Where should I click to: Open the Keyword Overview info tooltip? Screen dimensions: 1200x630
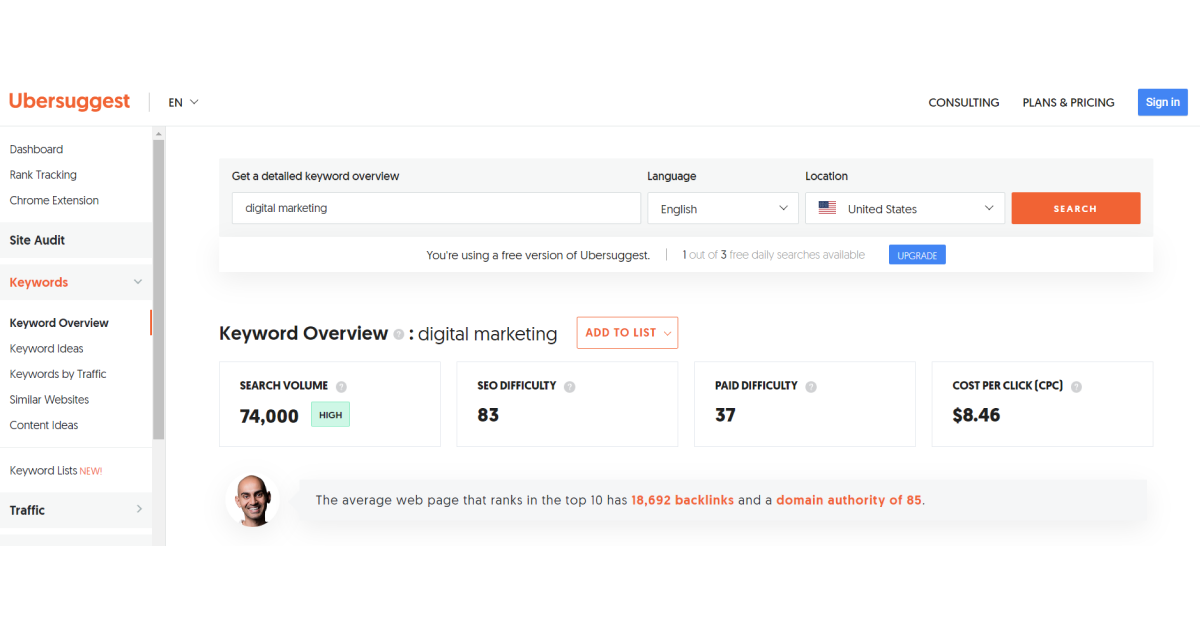pos(399,335)
